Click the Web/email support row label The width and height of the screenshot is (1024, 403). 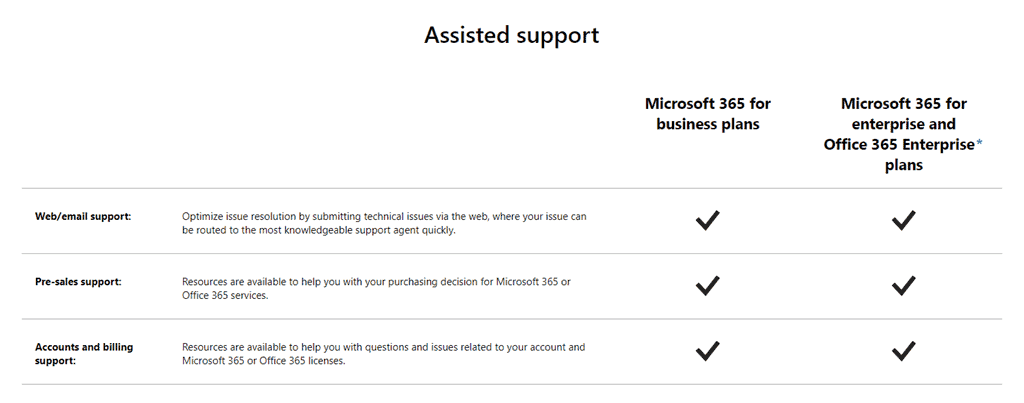tap(83, 216)
